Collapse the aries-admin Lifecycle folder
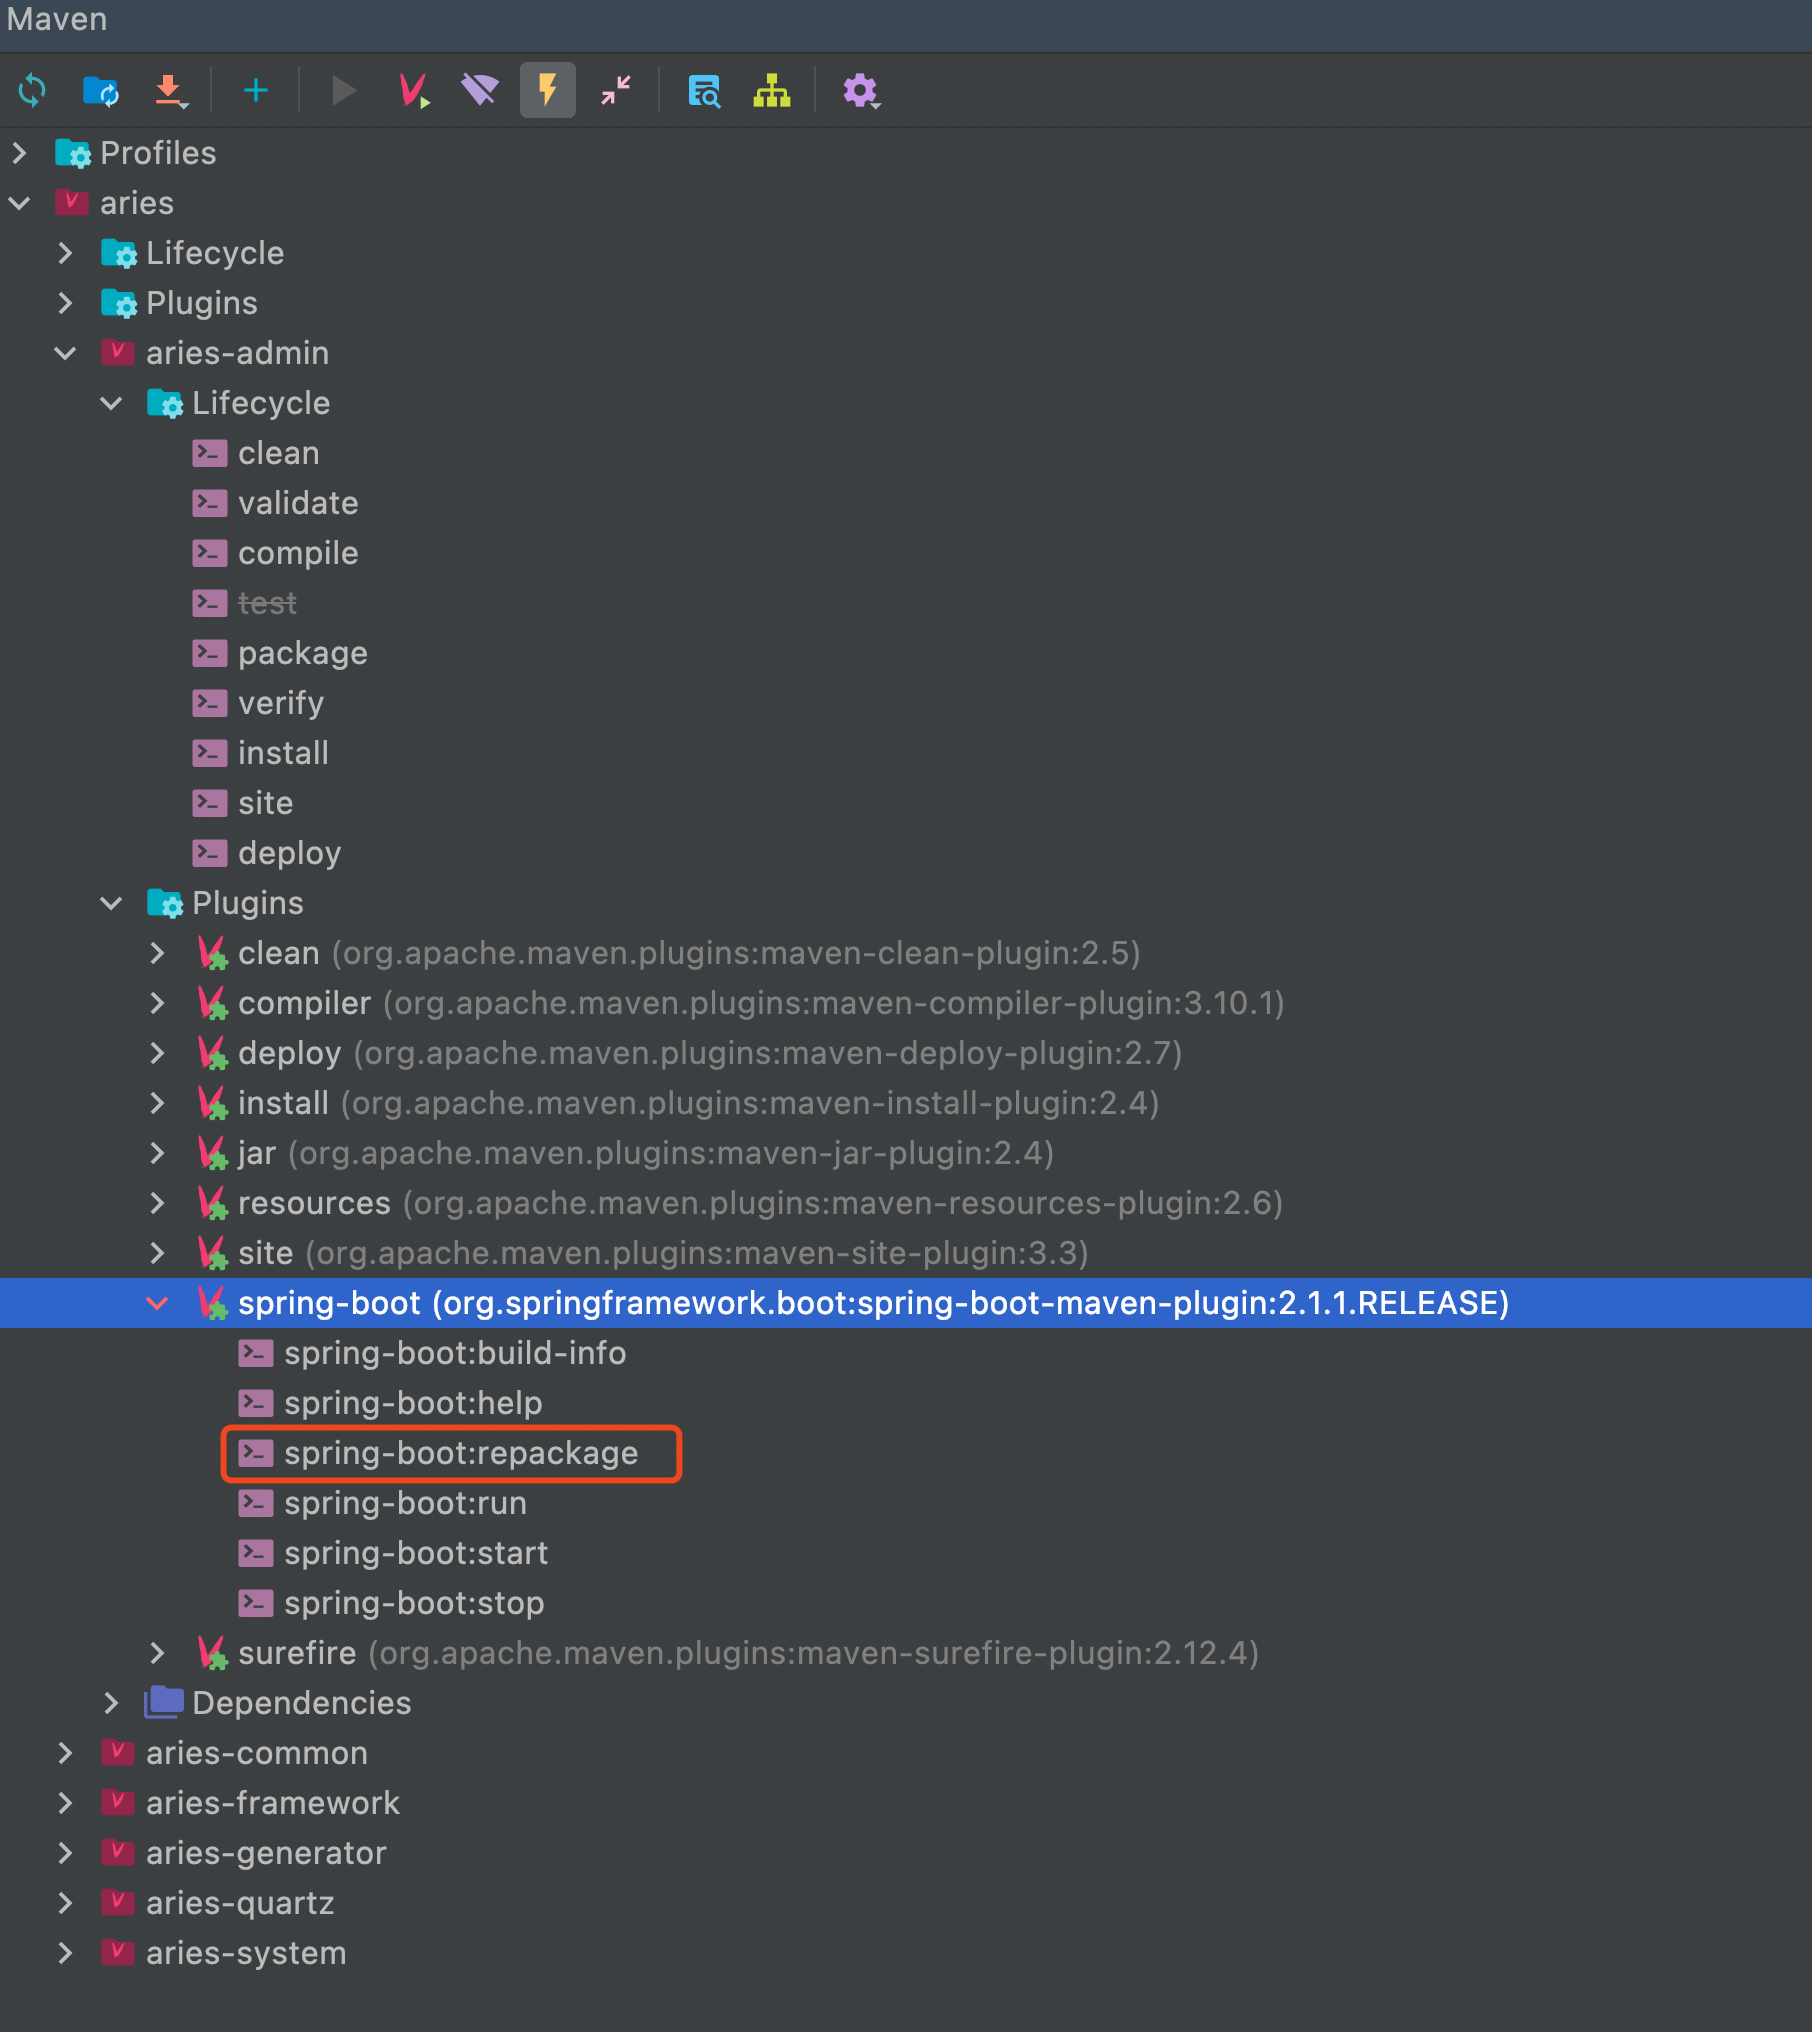 coord(111,403)
